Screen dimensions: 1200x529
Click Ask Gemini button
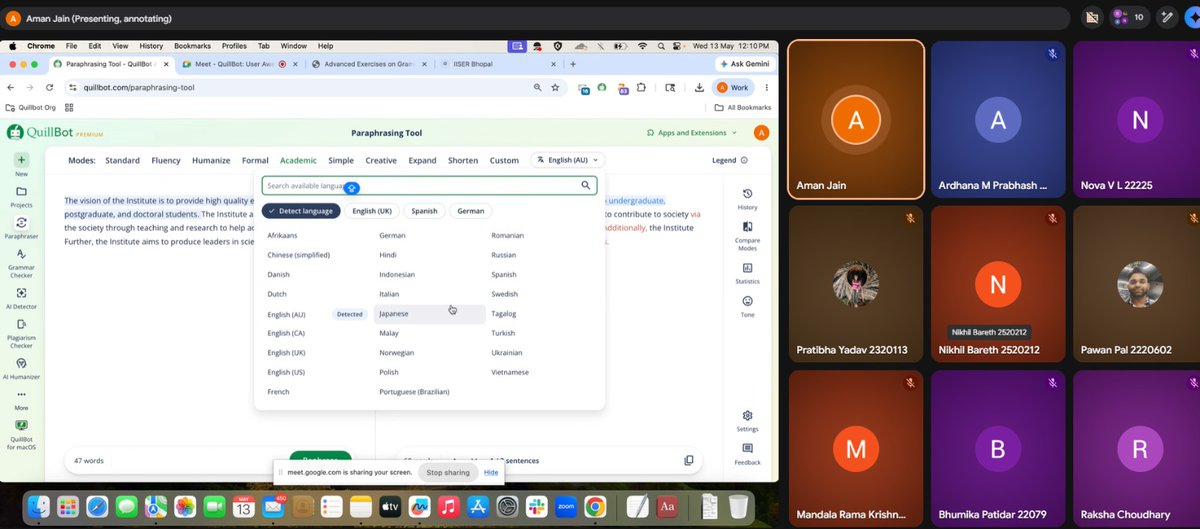pos(744,64)
